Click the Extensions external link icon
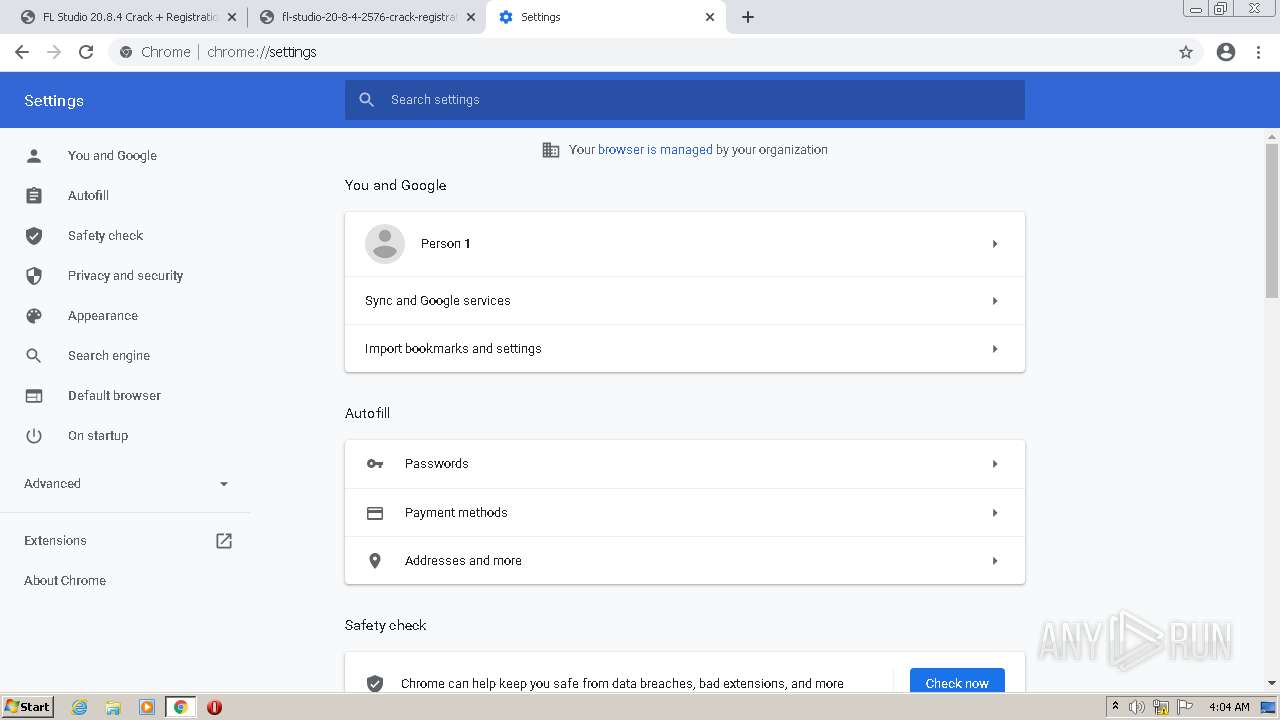Image resolution: width=1280 pixels, height=720 pixels. click(x=224, y=540)
